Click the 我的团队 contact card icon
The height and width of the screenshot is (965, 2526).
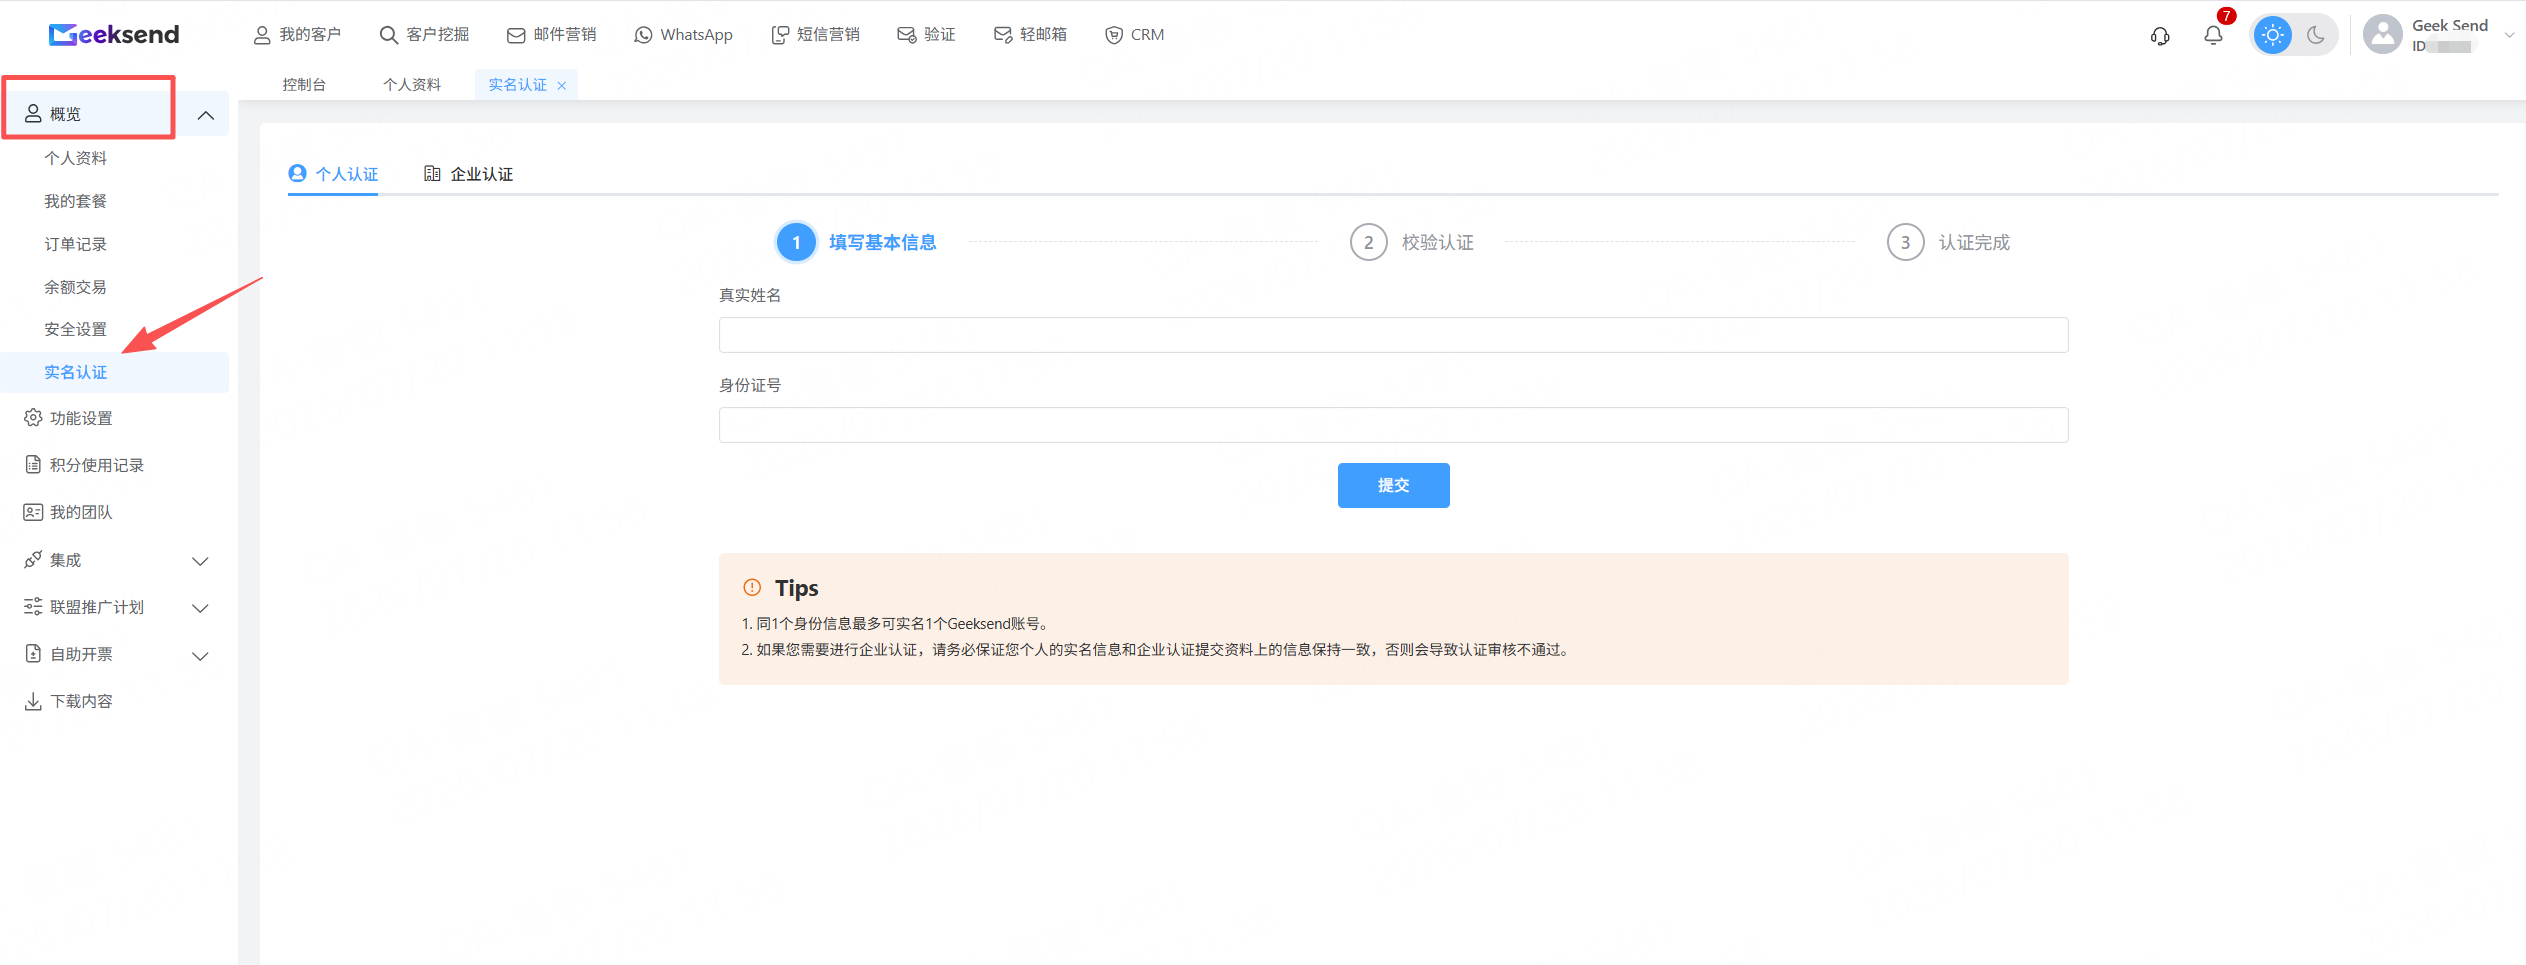point(33,512)
